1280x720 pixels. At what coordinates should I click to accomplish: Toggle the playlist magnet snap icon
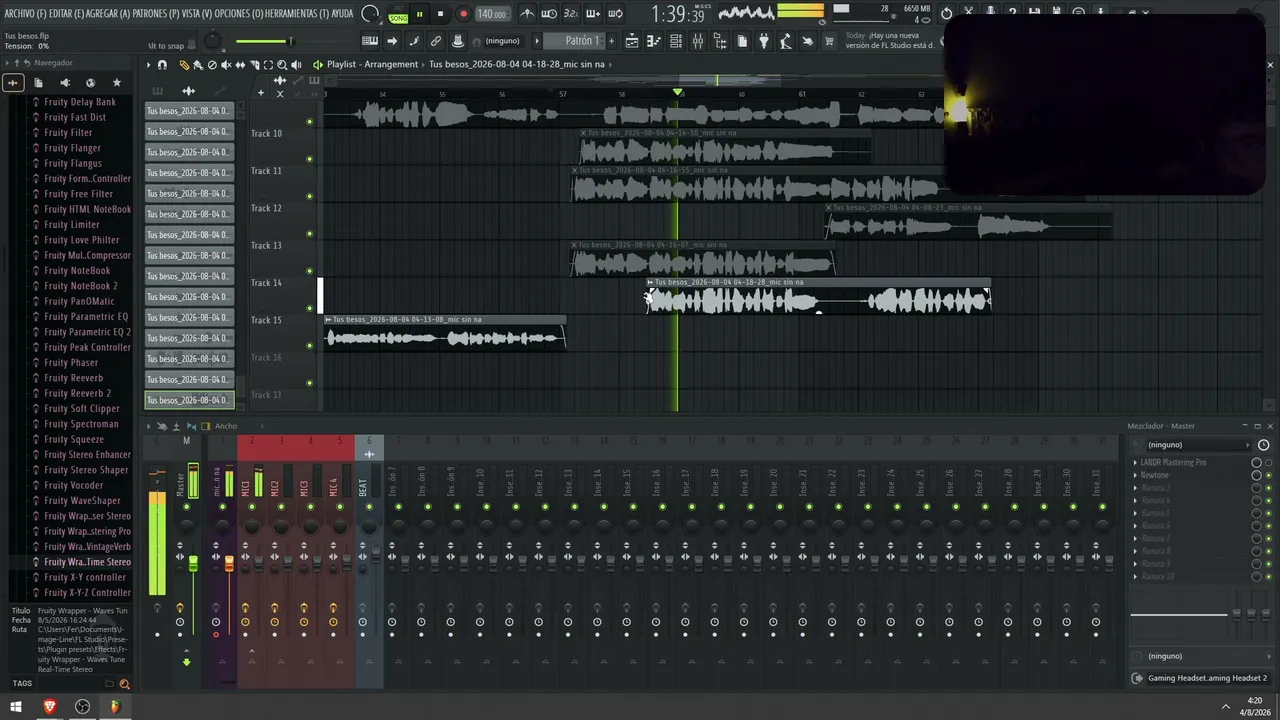[x=162, y=65]
